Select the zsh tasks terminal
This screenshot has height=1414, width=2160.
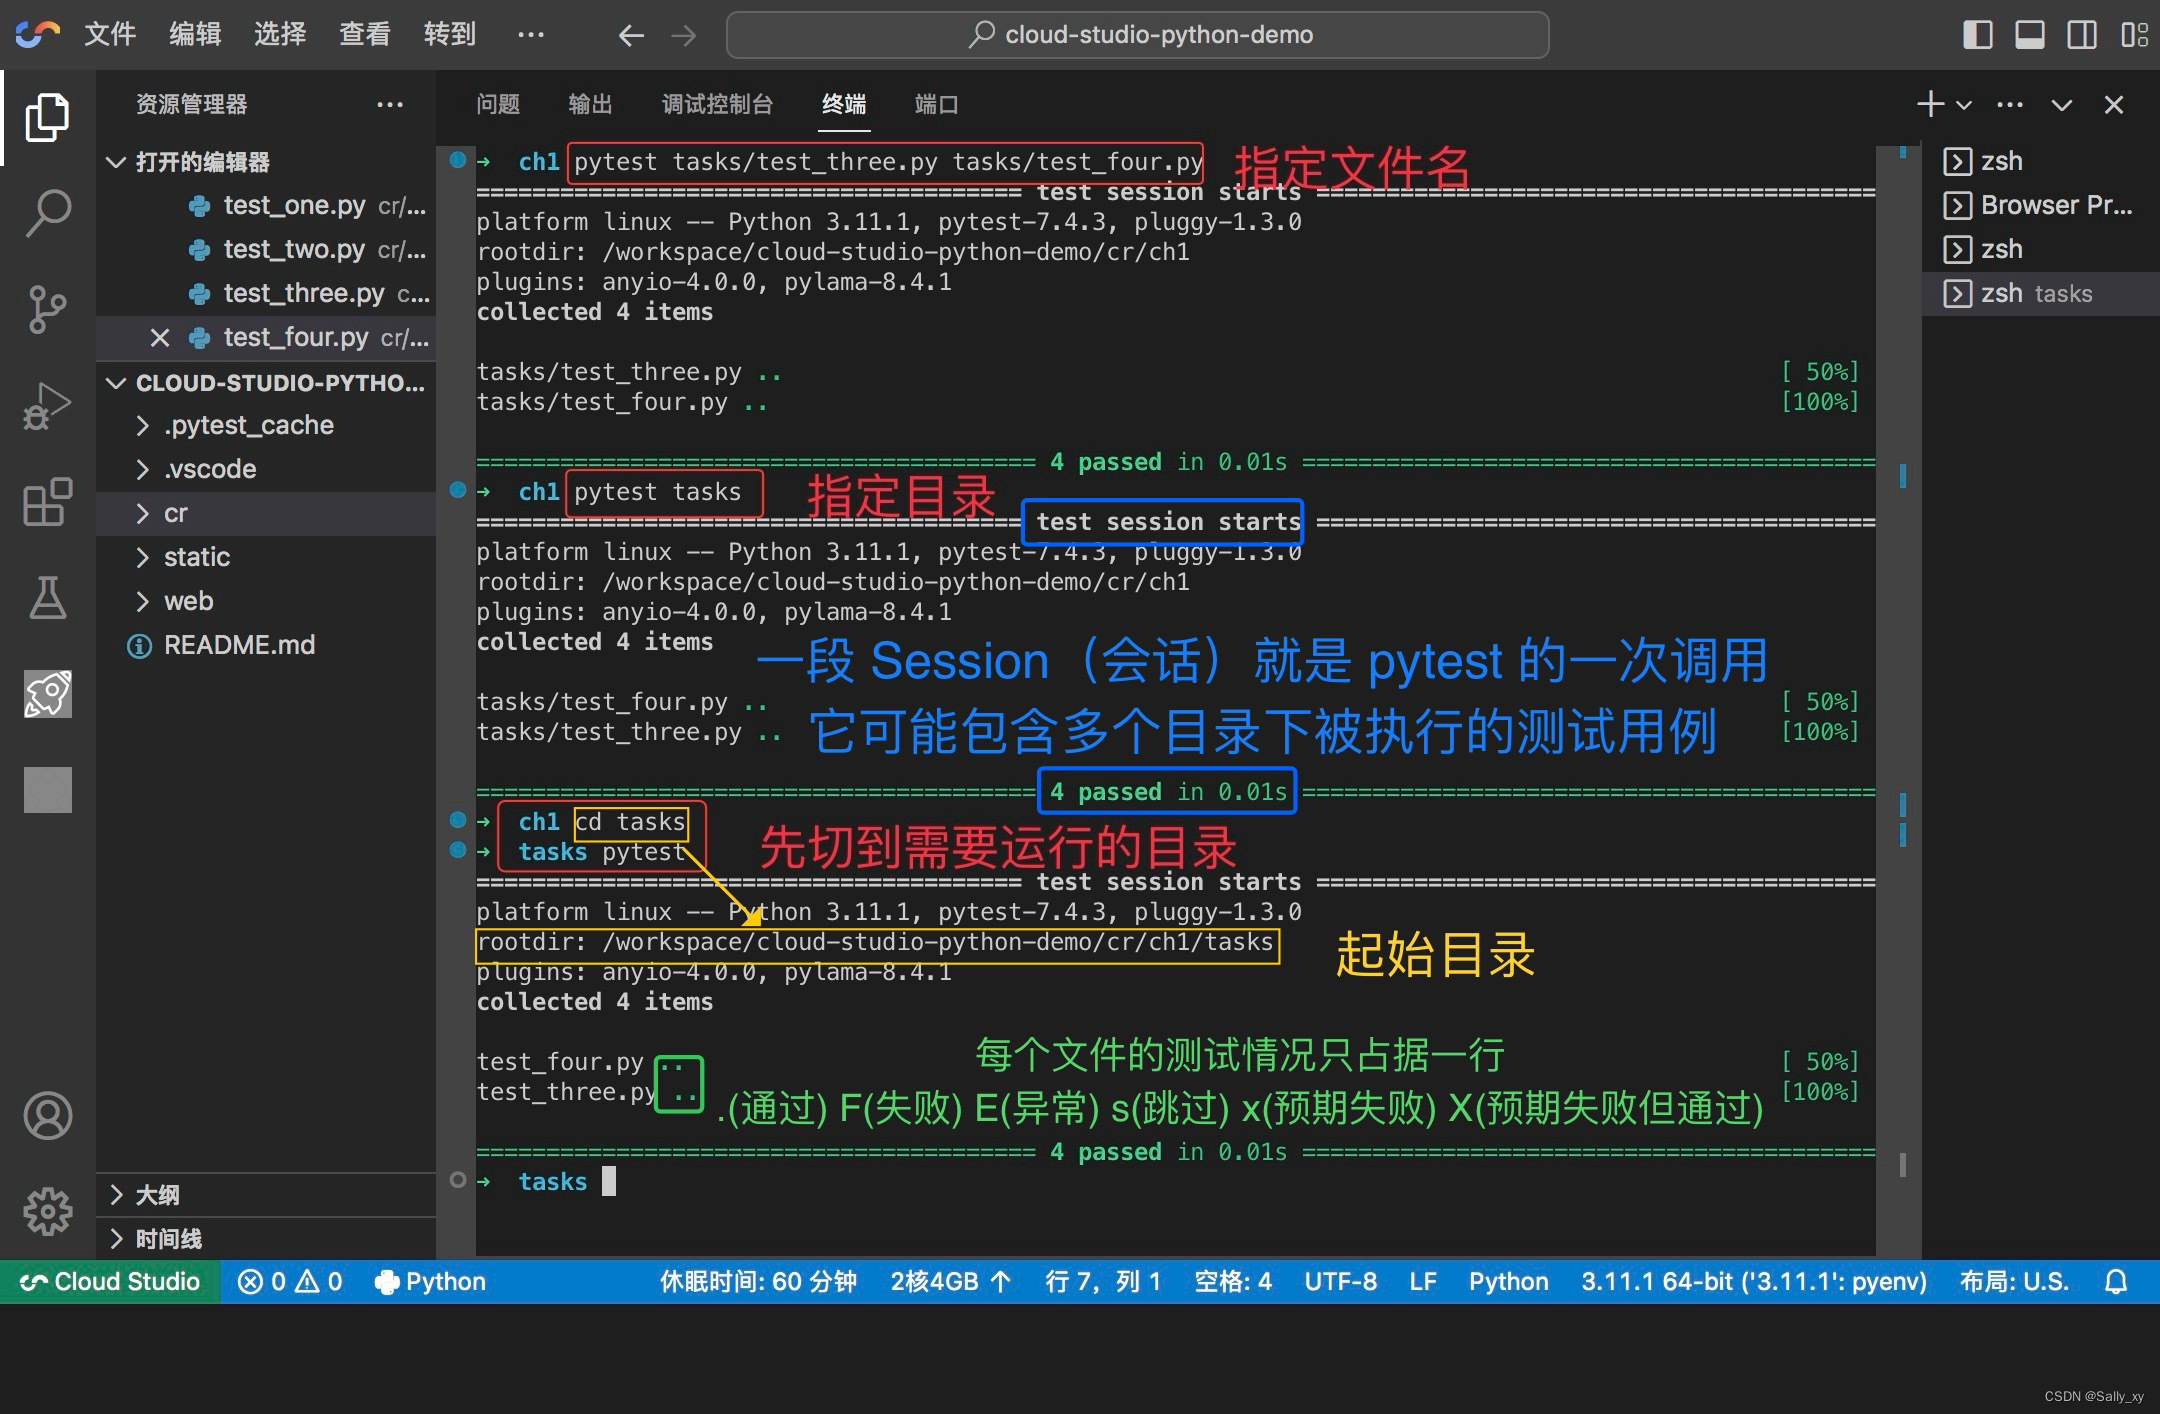(2041, 293)
